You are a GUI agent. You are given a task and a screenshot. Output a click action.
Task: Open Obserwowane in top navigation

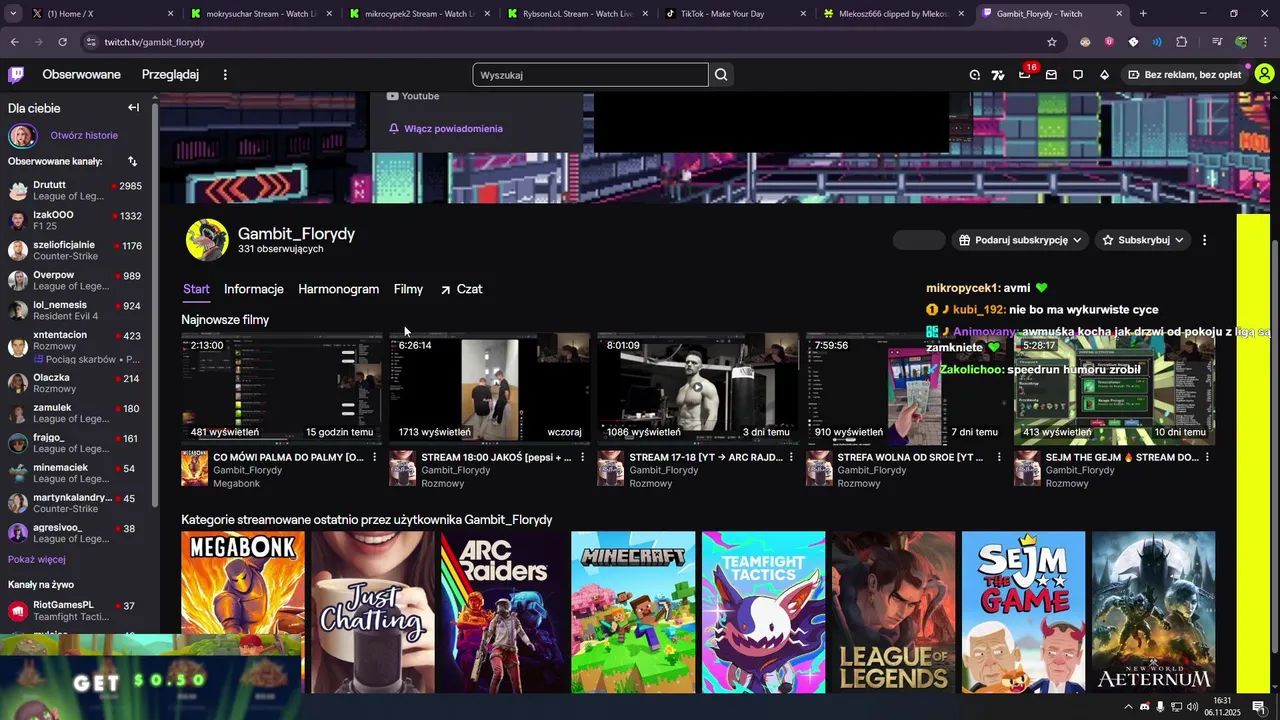(81, 75)
